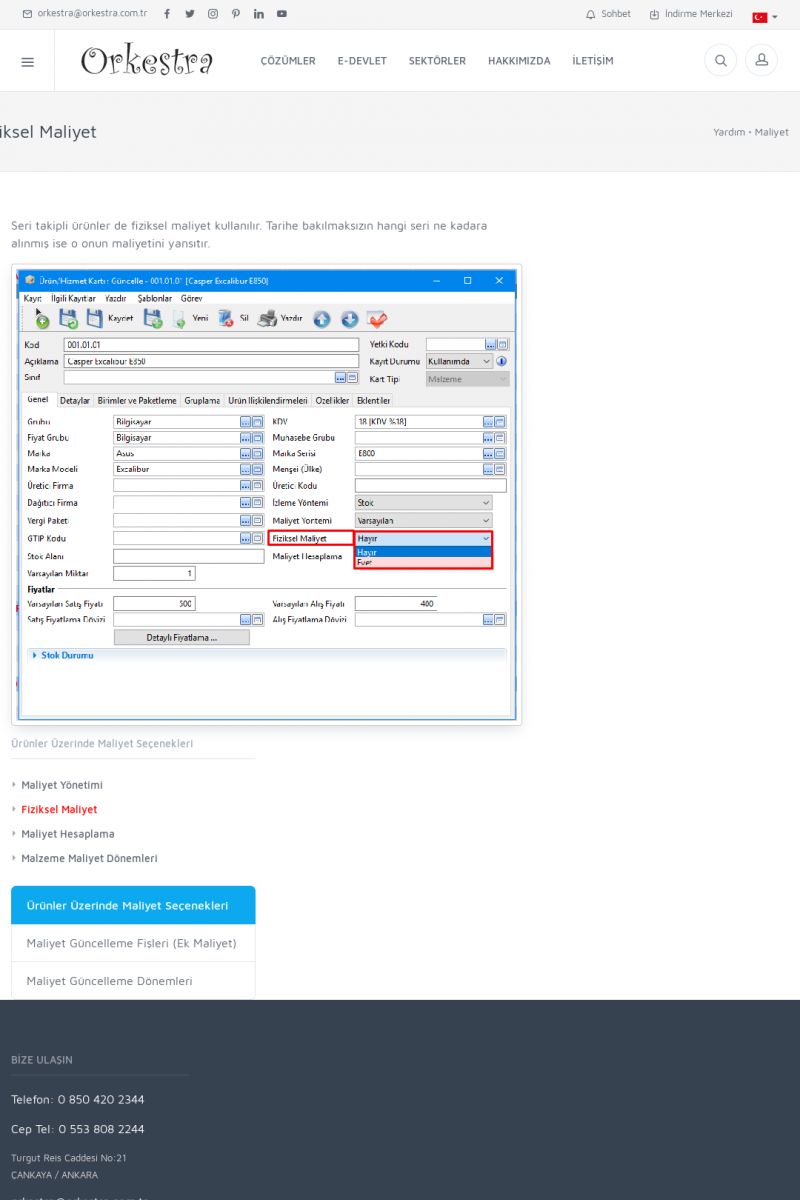Click the Pinterest icon
This screenshot has width=800, height=1200.
click(236, 14)
